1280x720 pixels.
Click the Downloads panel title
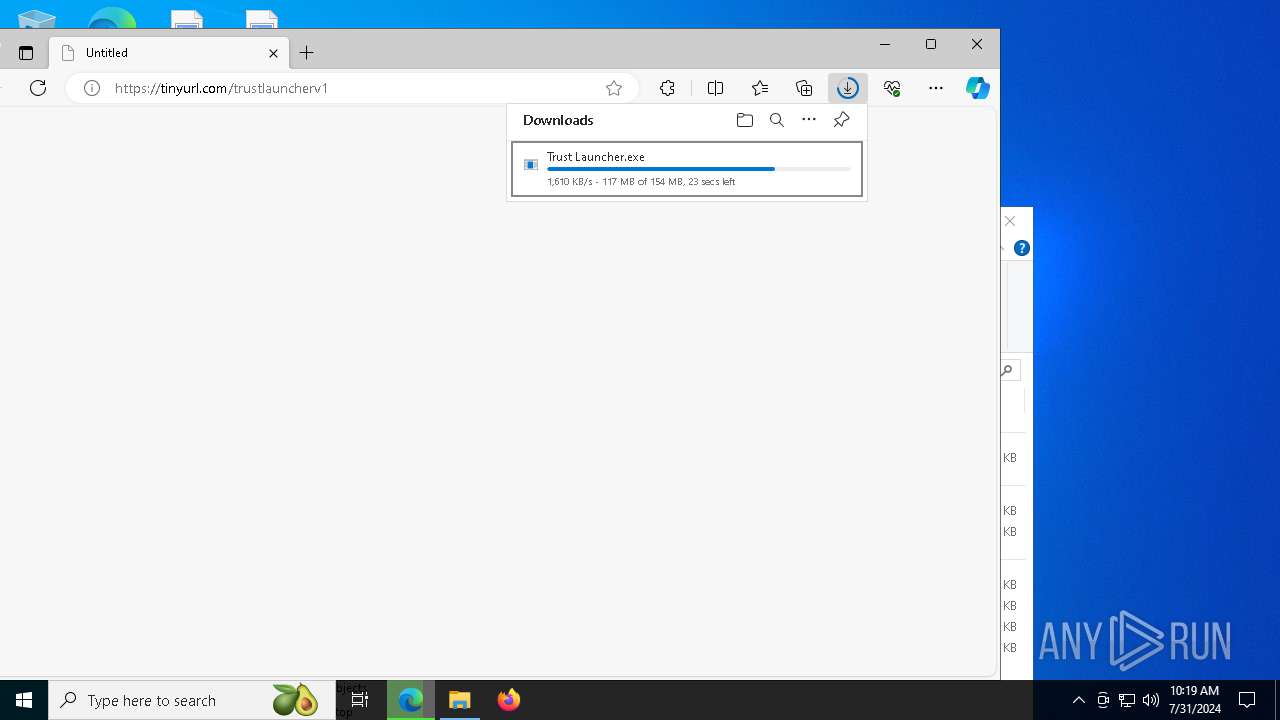coord(558,120)
